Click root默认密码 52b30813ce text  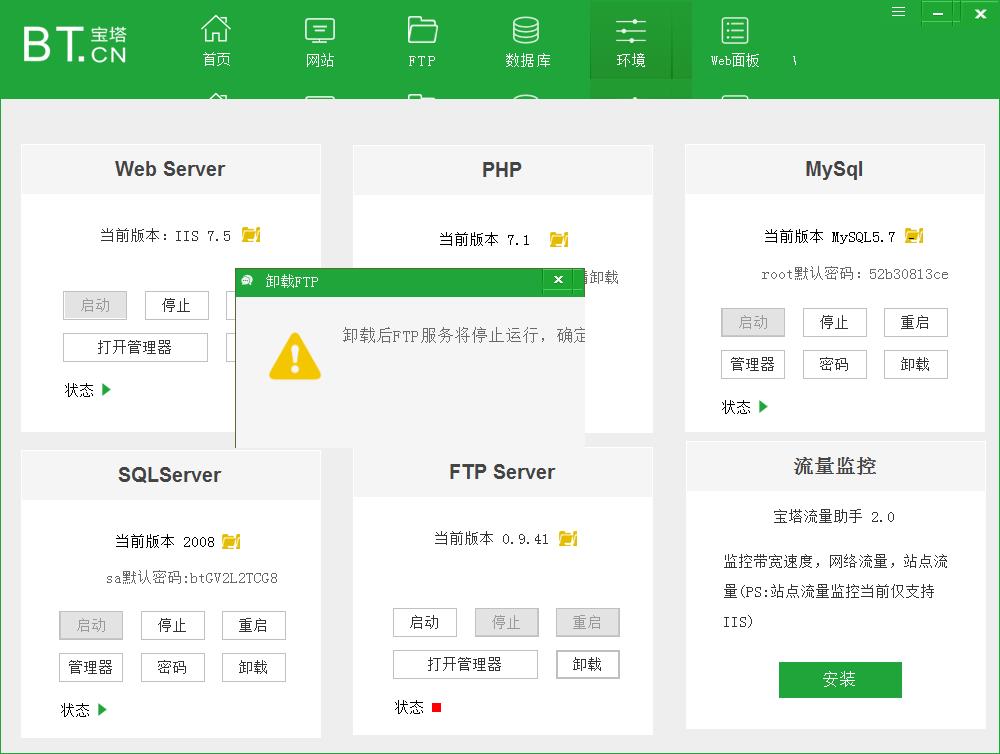(855, 274)
